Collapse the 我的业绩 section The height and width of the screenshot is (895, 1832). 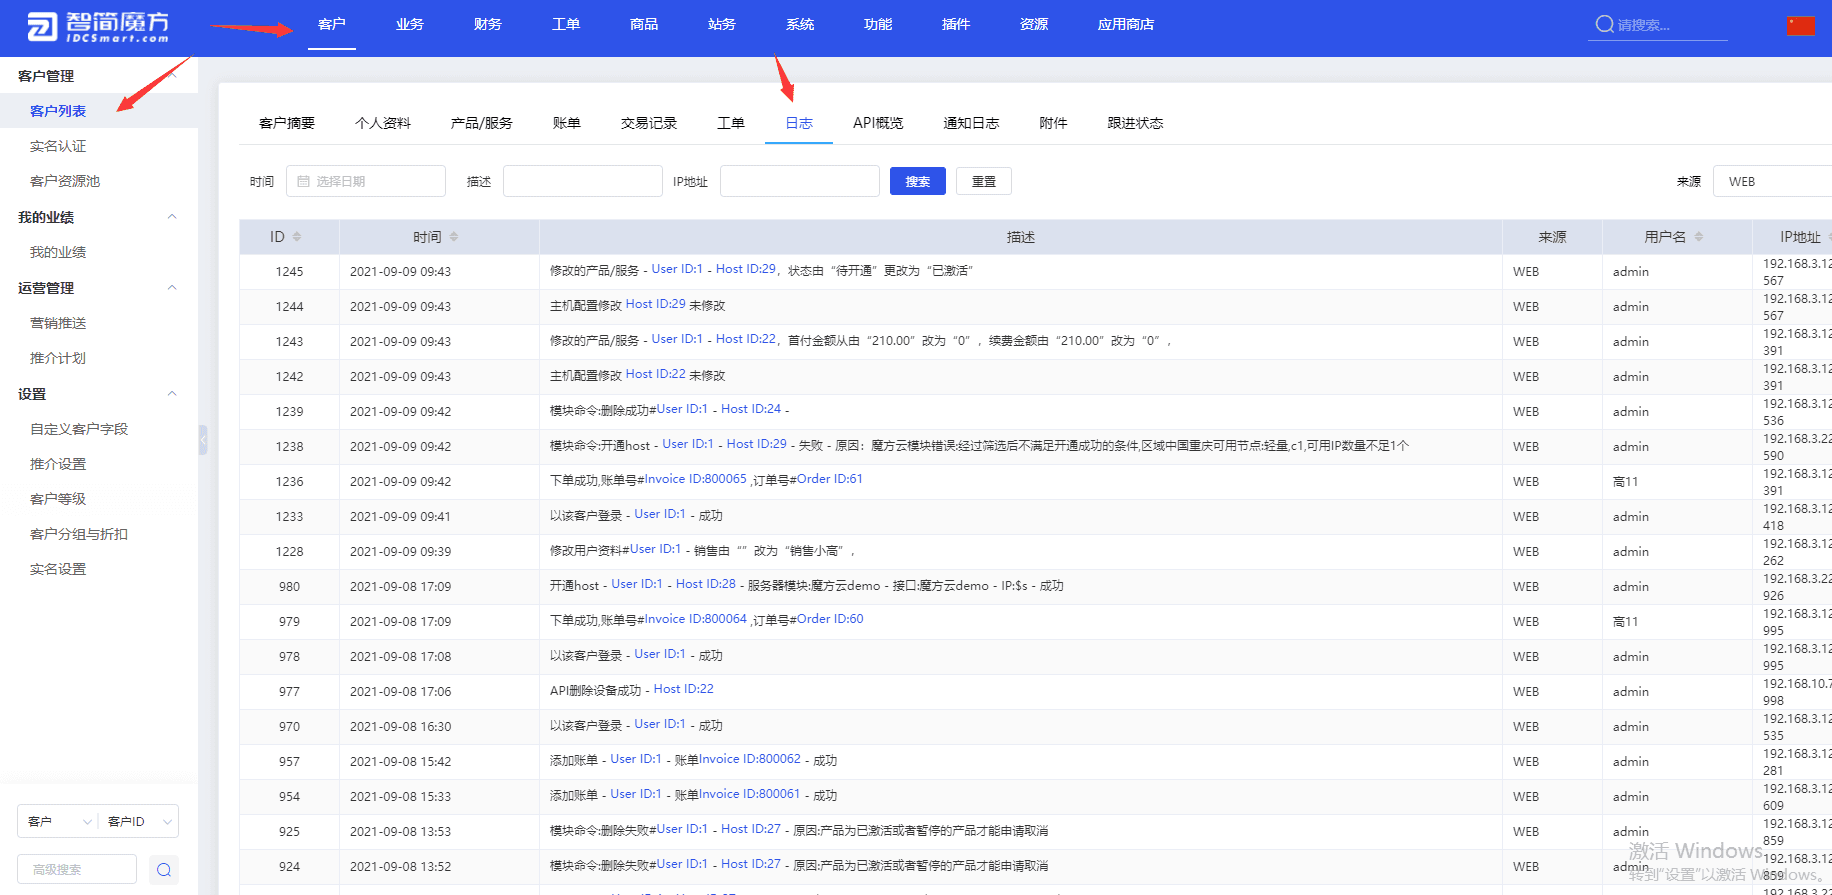[172, 217]
